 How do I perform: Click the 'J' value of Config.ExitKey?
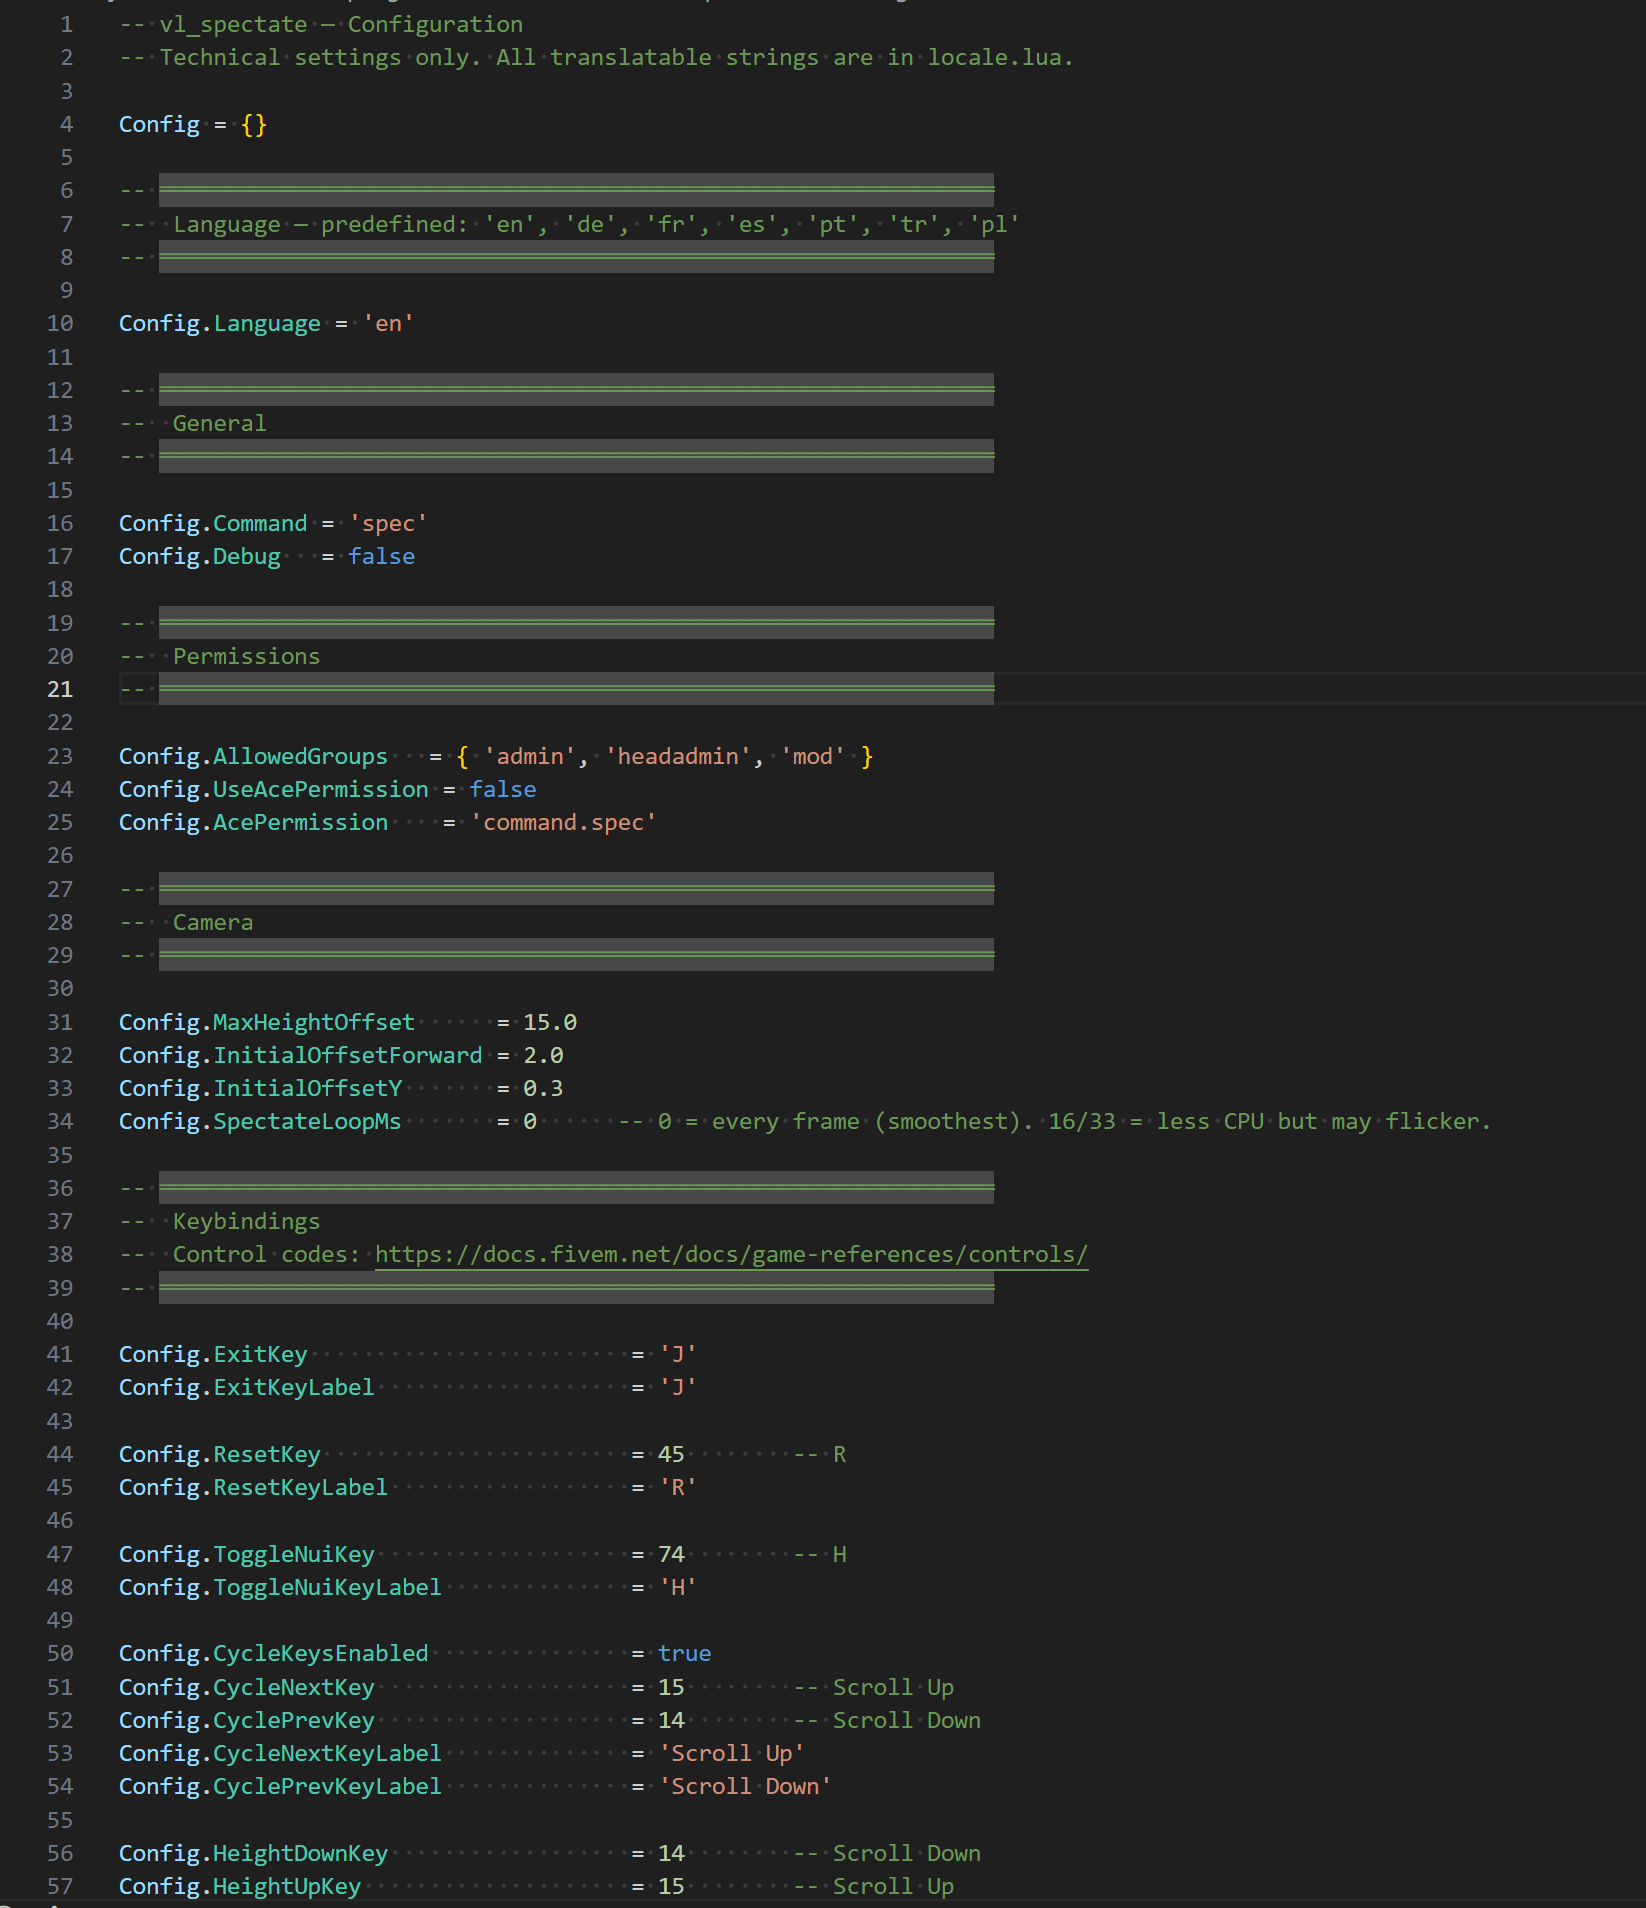[677, 1354]
